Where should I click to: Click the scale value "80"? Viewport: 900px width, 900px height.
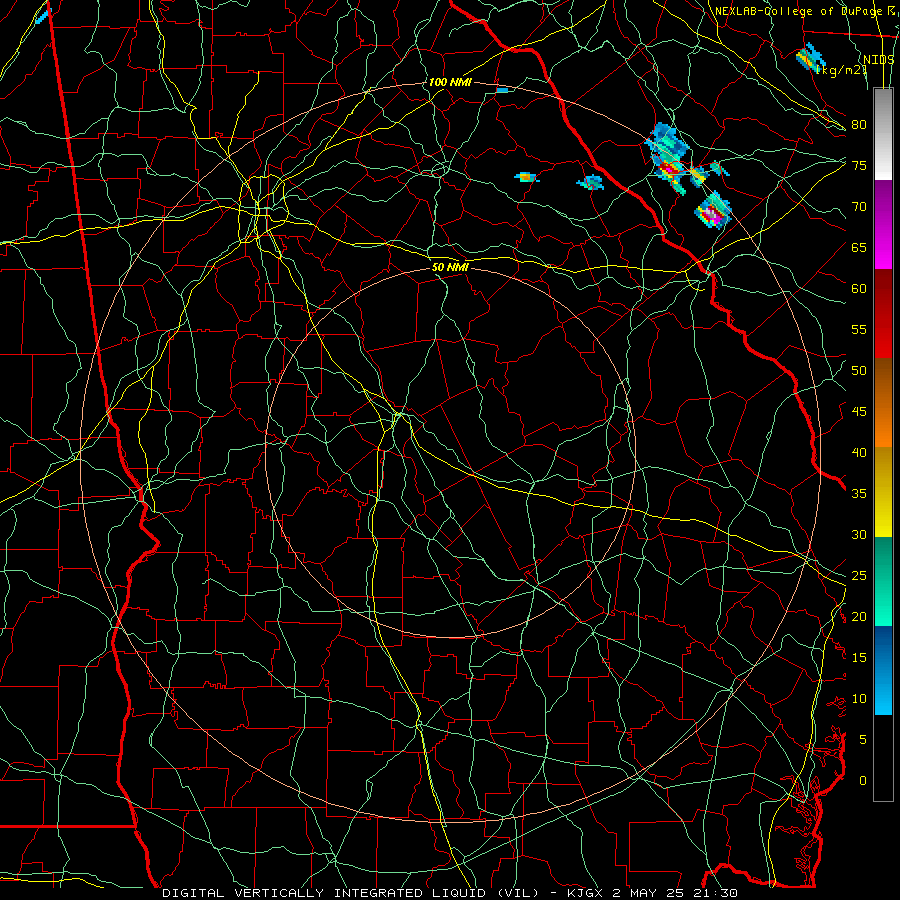(859, 125)
